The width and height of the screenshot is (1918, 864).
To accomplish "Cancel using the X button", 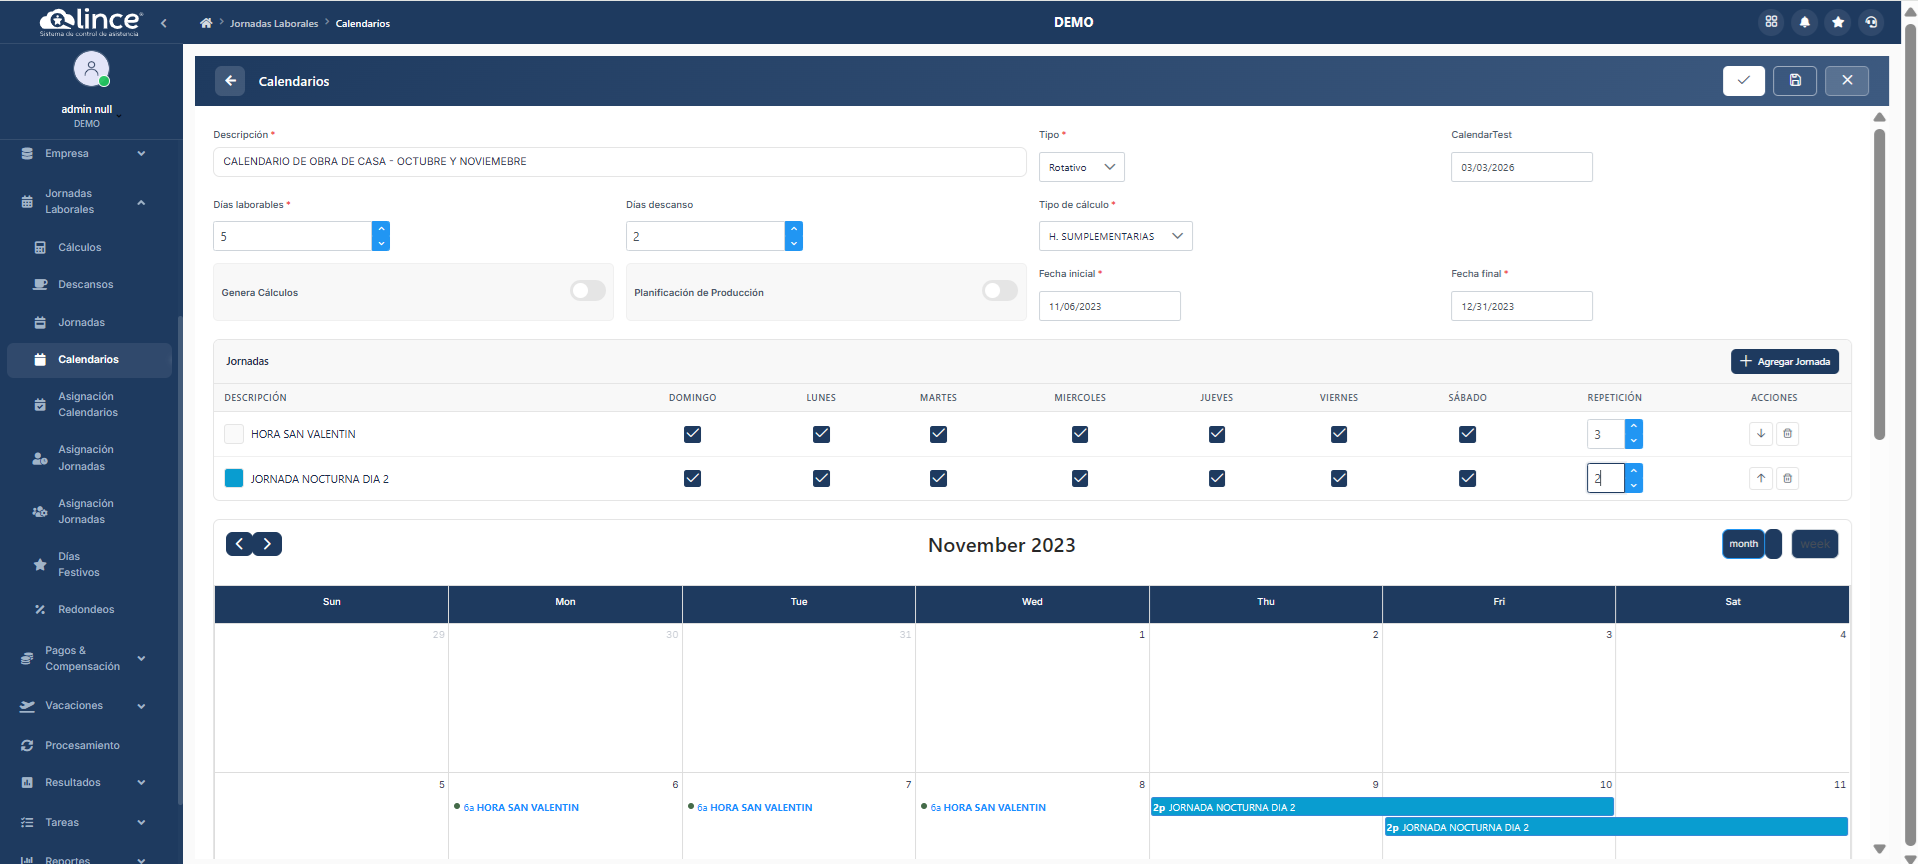I will [x=1847, y=81].
